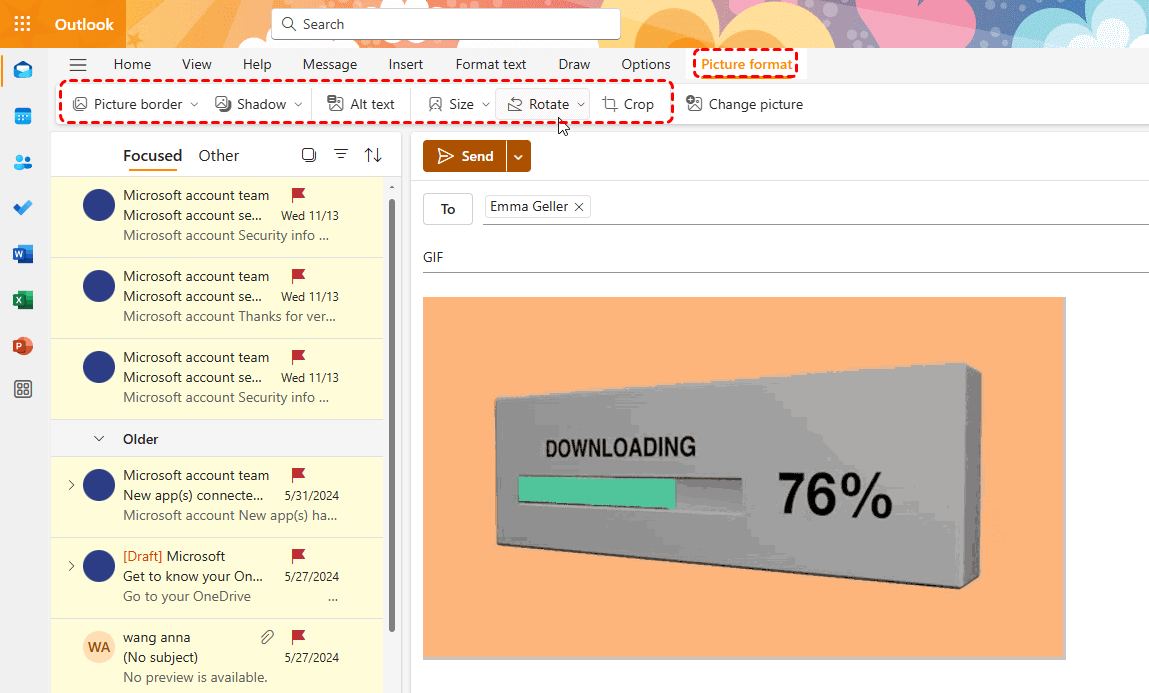
Task: Open the app launcher grid icon
Action: pyautogui.click(x=23, y=24)
